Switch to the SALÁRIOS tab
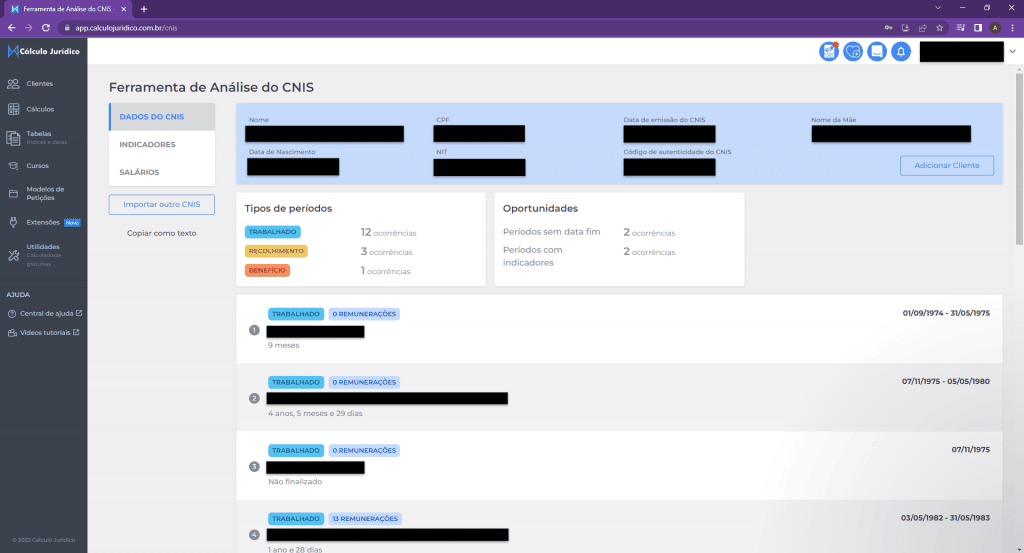The image size is (1024, 553). (x=139, y=172)
